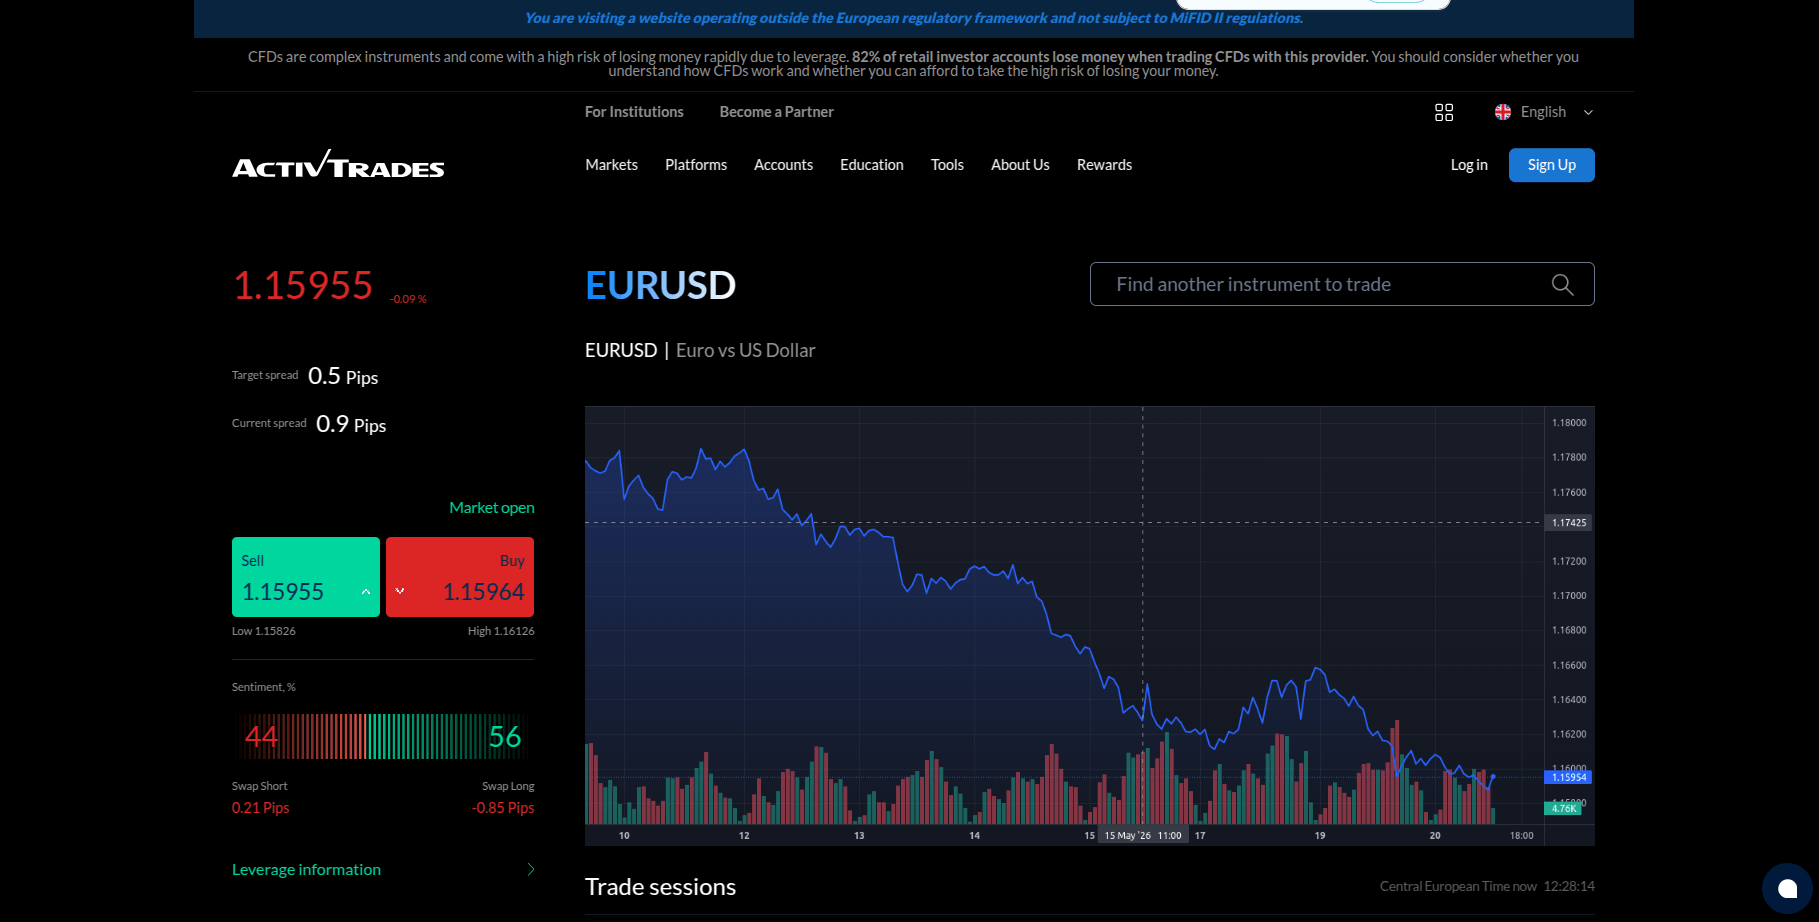
Task: Click the Trade sessions heading
Action: (660, 887)
